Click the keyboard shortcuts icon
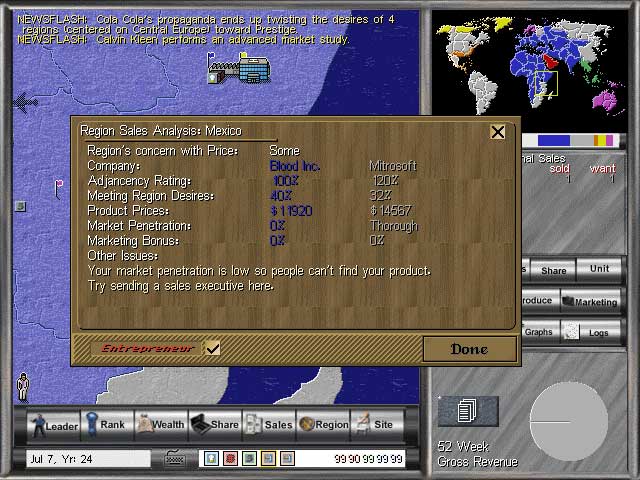This screenshot has height=480, width=640. pyautogui.click(x=175, y=459)
